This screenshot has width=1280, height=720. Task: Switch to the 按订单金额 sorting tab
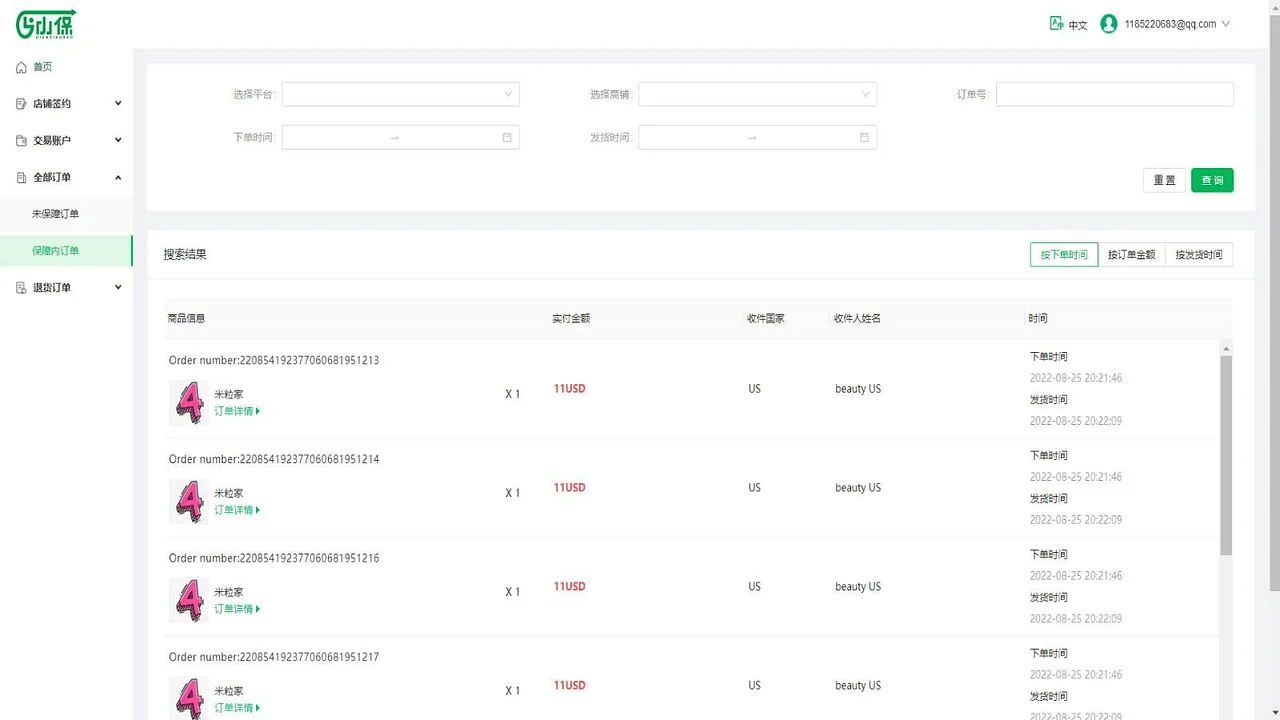[x=1131, y=254]
